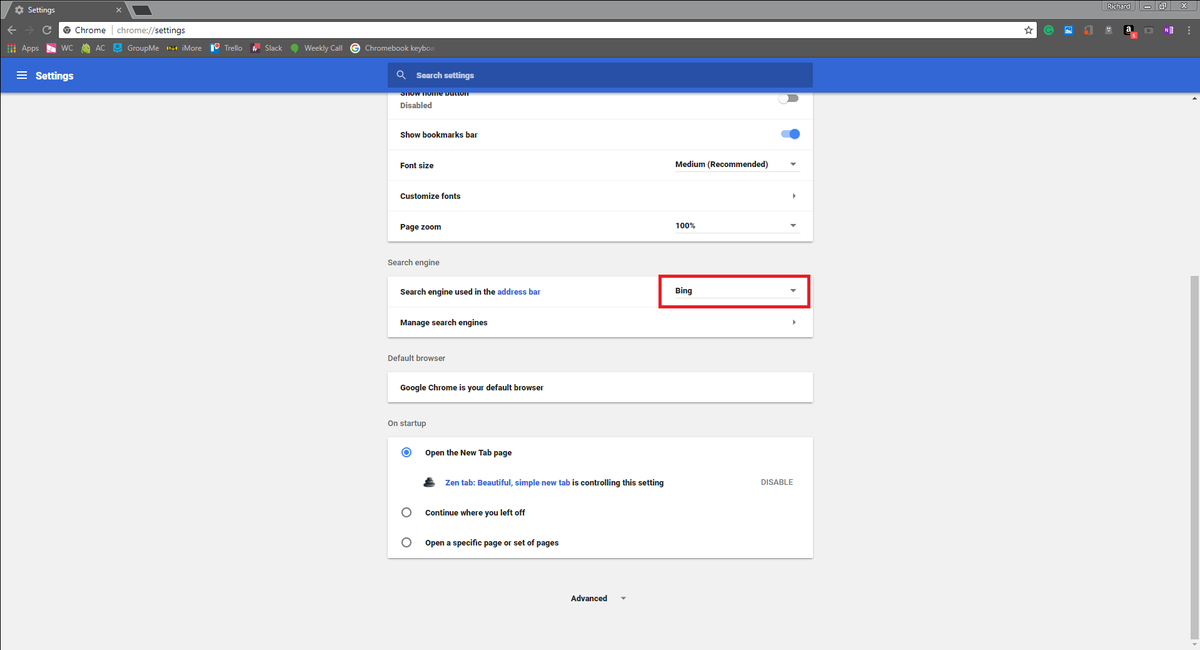
Task: Click the Ghostery extension icon
Action: 1108,30
